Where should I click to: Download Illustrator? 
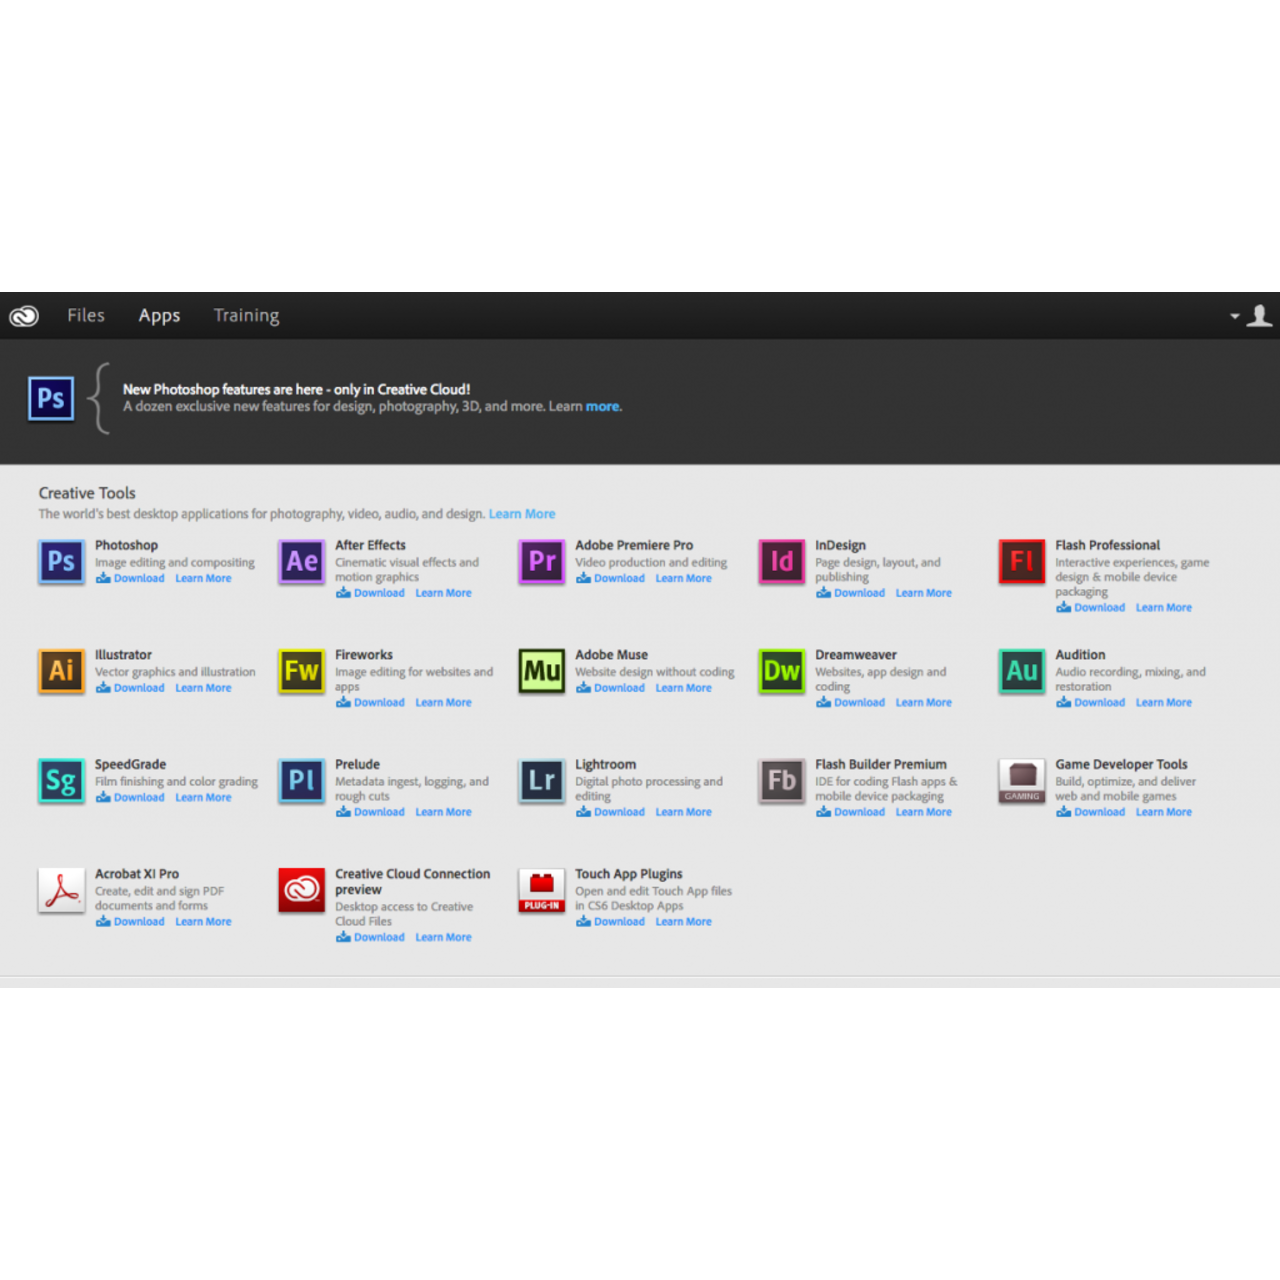130,688
